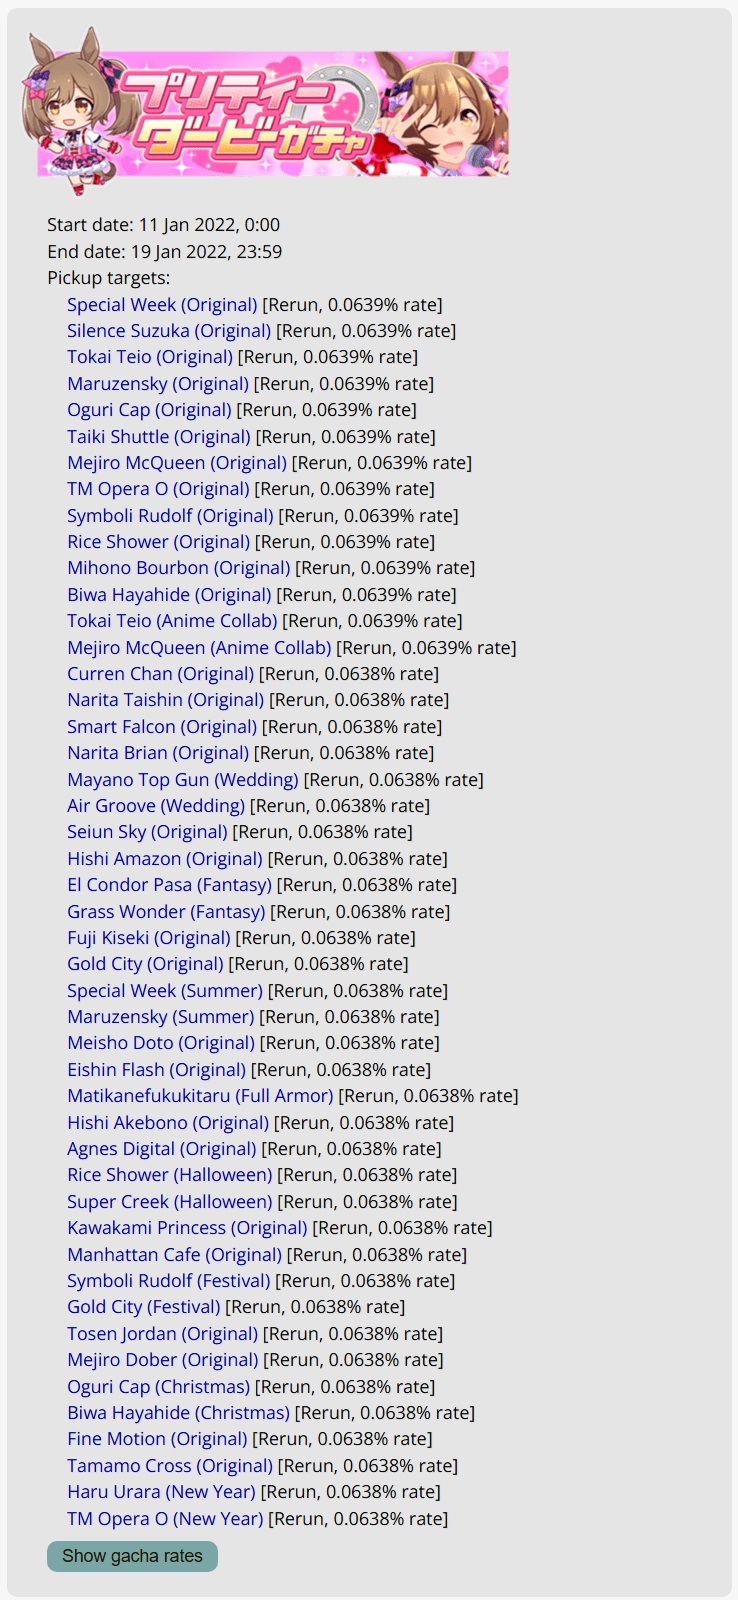Open Eishin Flash (Original) link
The height and width of the screenshot is (1600, 738).
[x=156, y=1070]
